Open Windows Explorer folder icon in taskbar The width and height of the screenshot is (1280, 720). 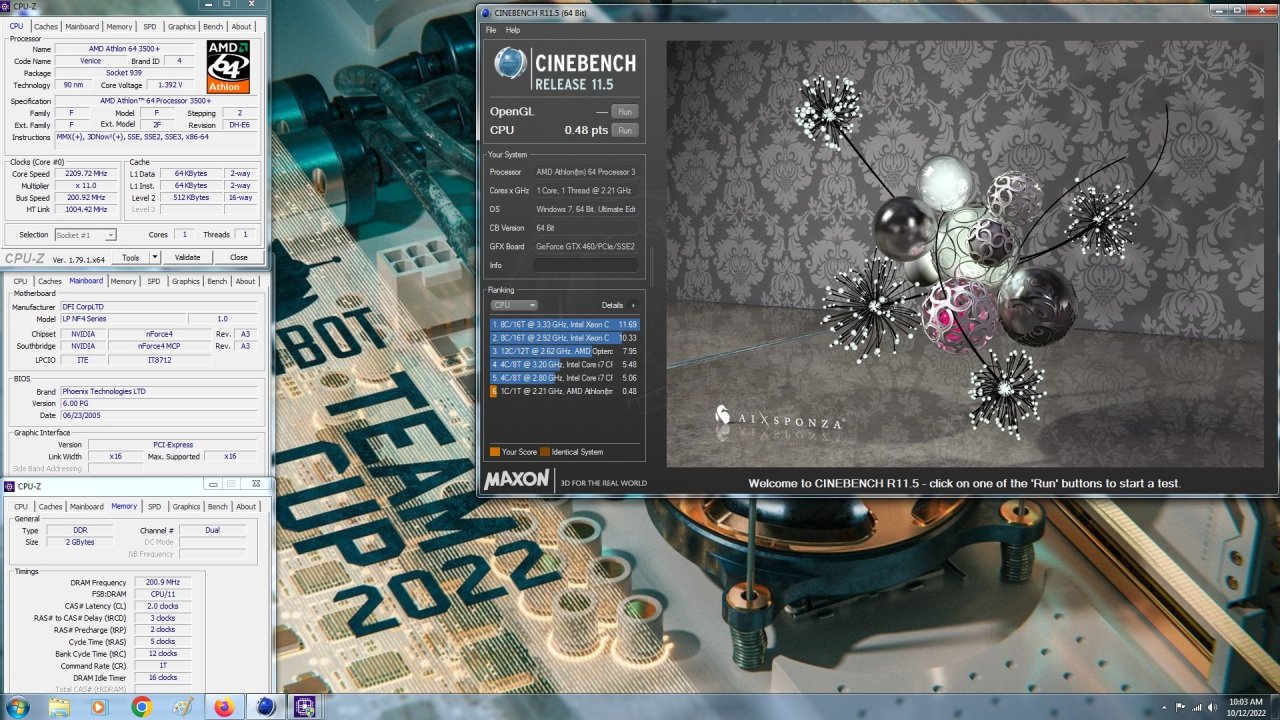[59, 707]
